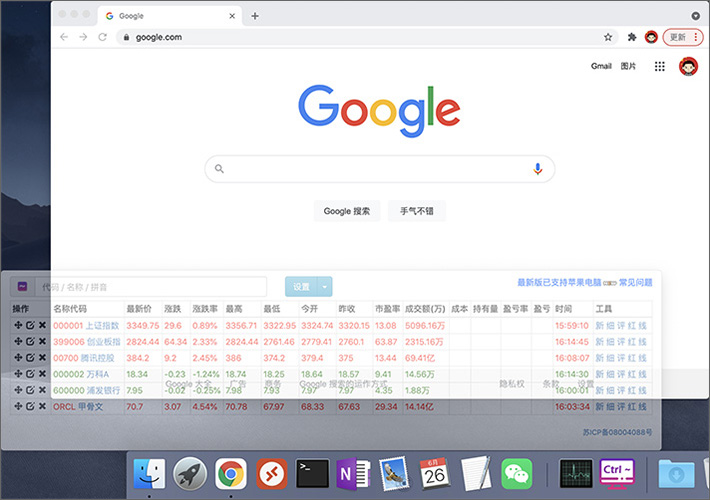Open the 甲骨文 stock link
The height and width of the screenshot is (500, 710).
pos(90,407)
